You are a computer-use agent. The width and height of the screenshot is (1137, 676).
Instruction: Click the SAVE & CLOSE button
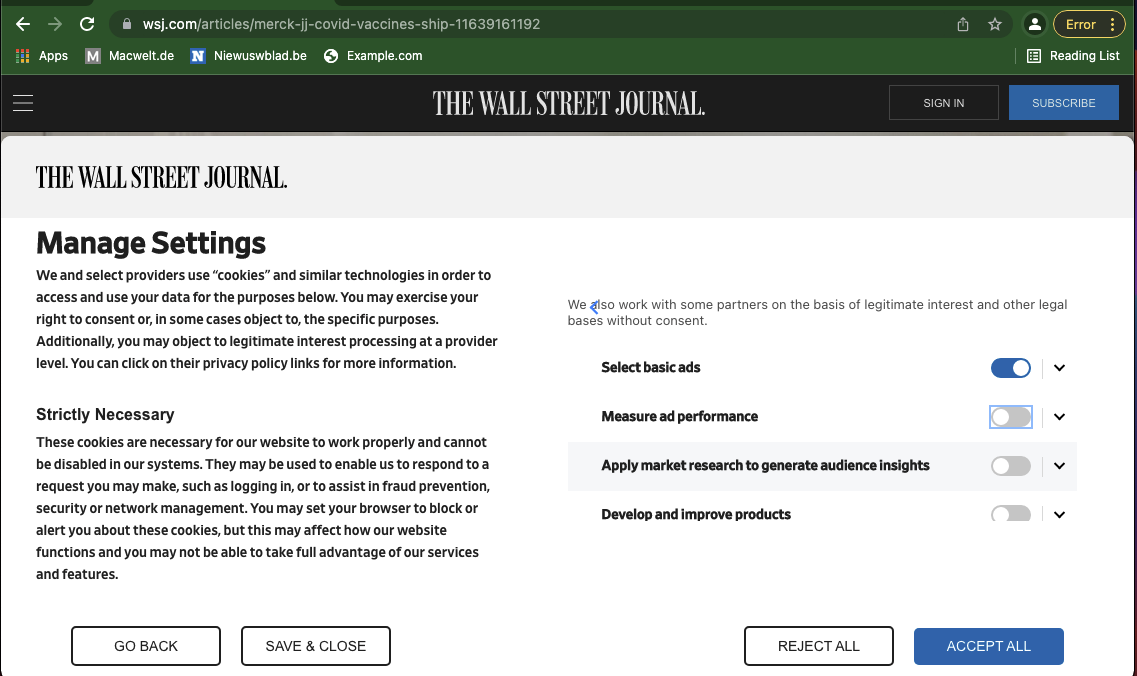[315, 646]
